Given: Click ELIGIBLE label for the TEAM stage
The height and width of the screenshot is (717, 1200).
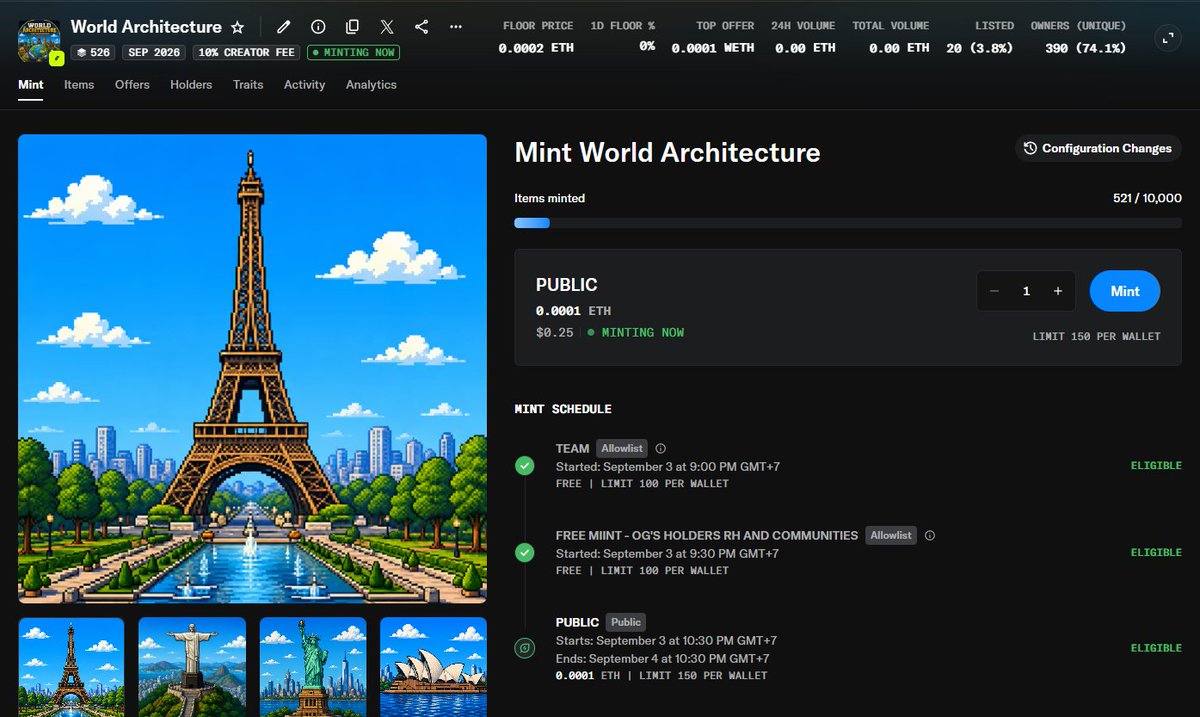Looking at the screenshot, I should click(x=1156, y=466).
